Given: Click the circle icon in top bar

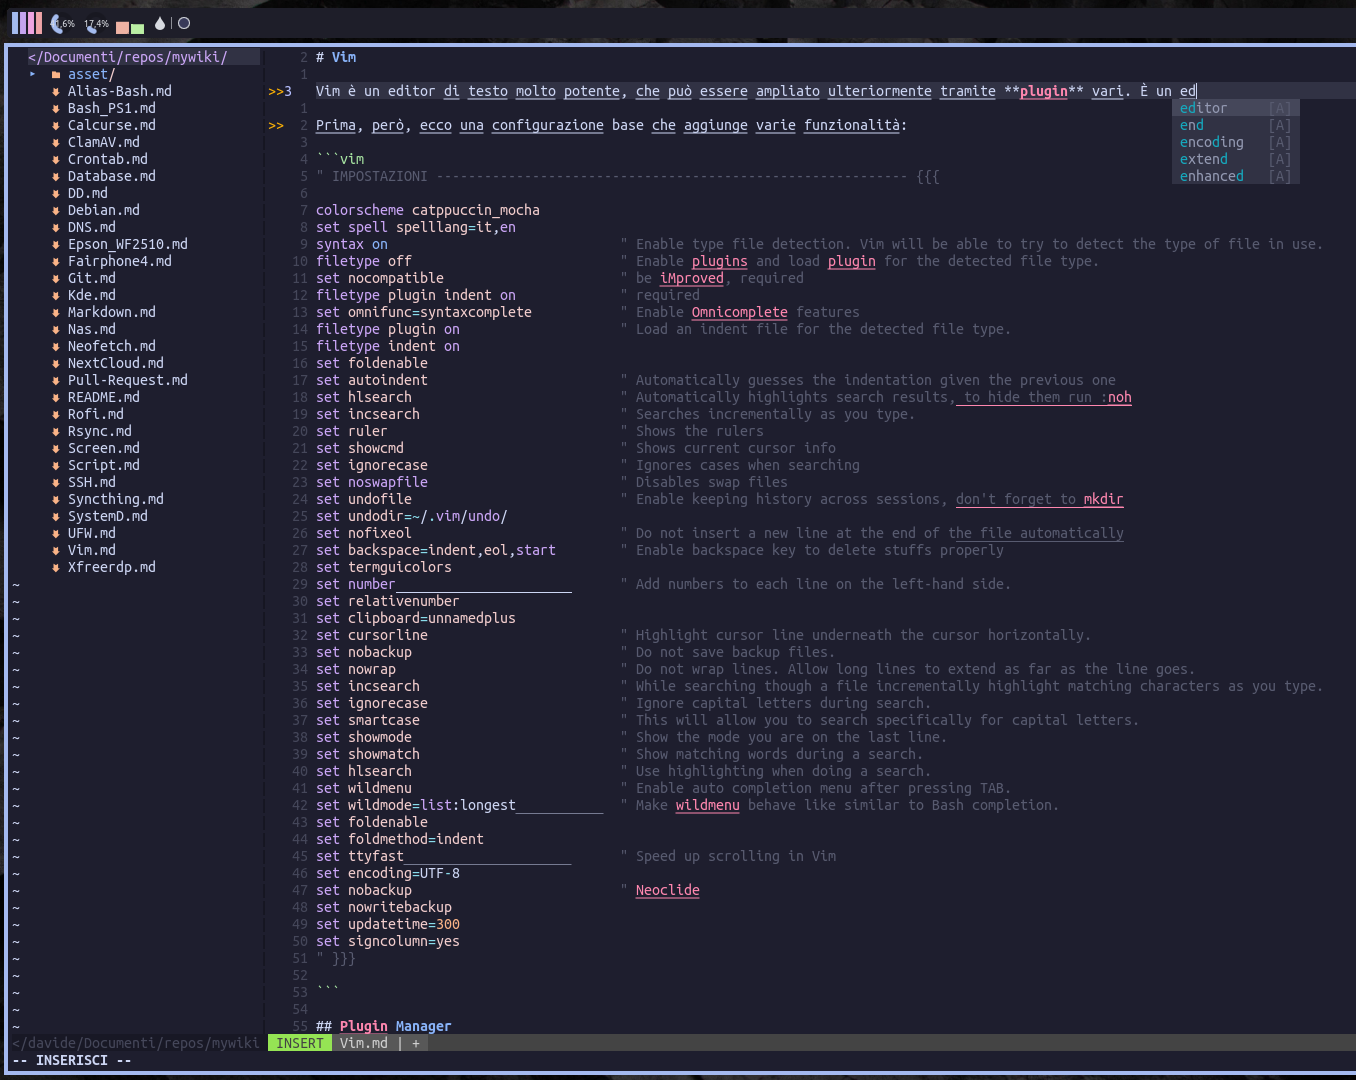Looking at the screenshot, I should click(184, 23).
